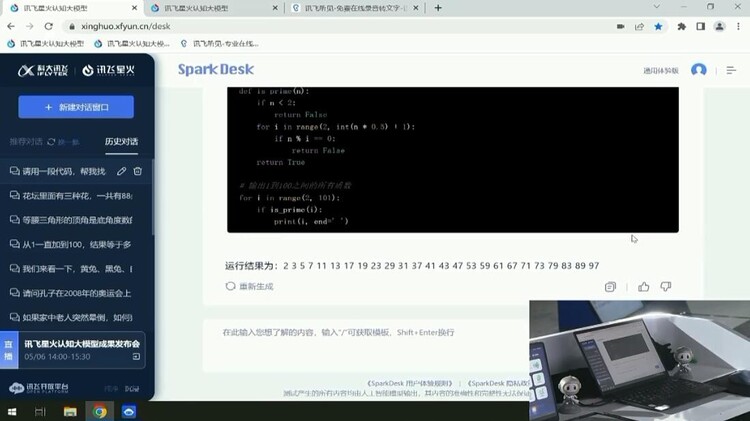Open the 花坛里面有三种花 conversation

pyautogui.click(x=72, y=196)
